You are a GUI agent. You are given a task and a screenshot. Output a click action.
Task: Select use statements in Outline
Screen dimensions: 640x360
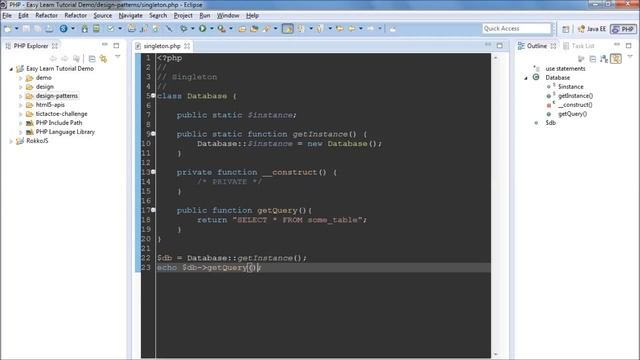coord(565,69)
